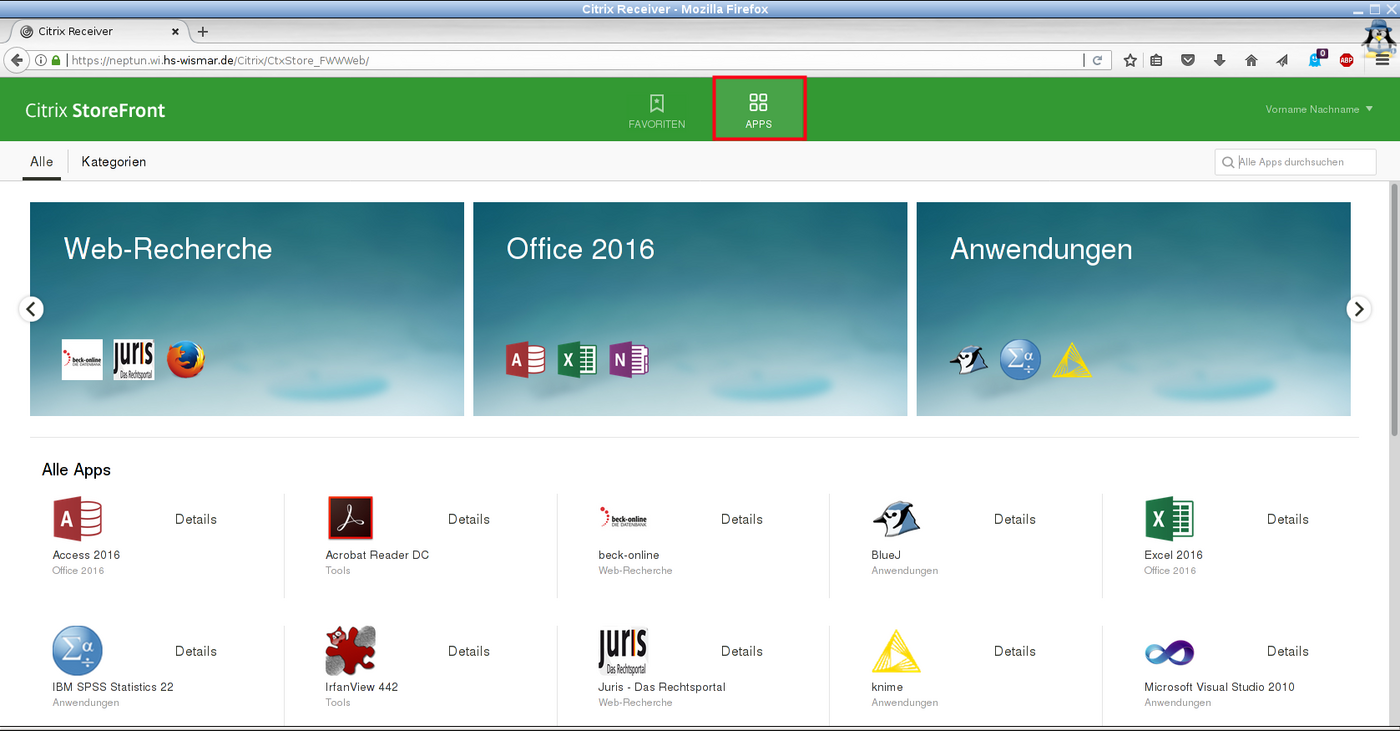Switch to Citrix Receiver browser tab
1400x731 pixels.
pos(97,31)
